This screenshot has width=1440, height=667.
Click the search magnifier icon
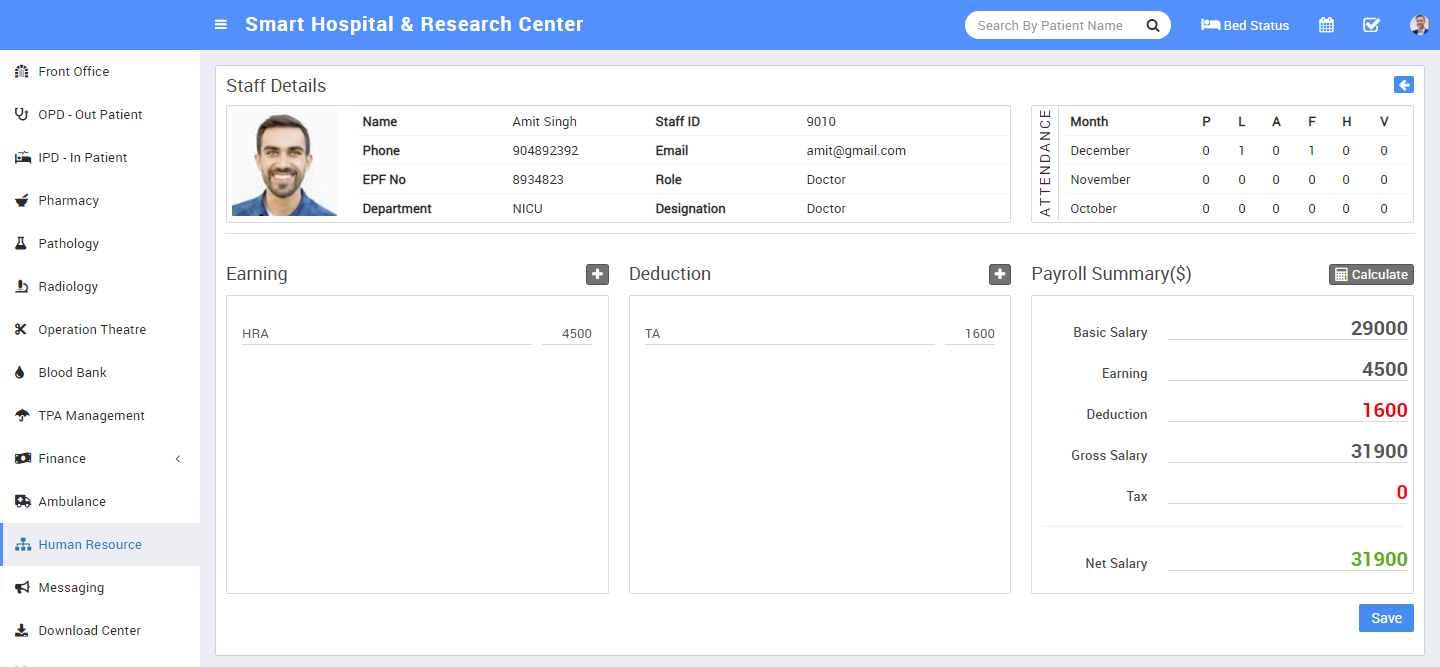point(1153,25)
